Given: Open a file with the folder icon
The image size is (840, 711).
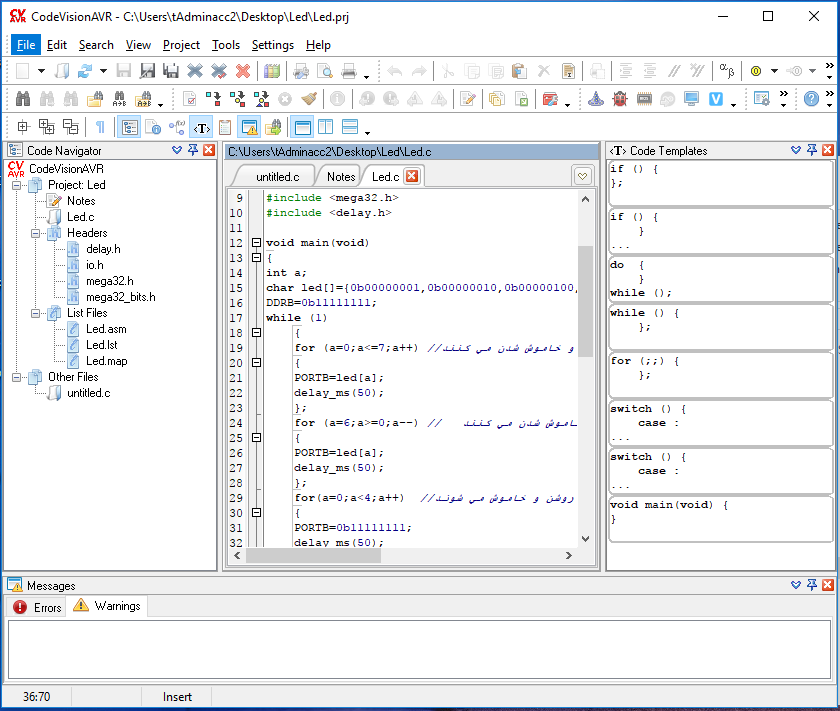Looking at the screenshot, I should (x=62, y=71).
